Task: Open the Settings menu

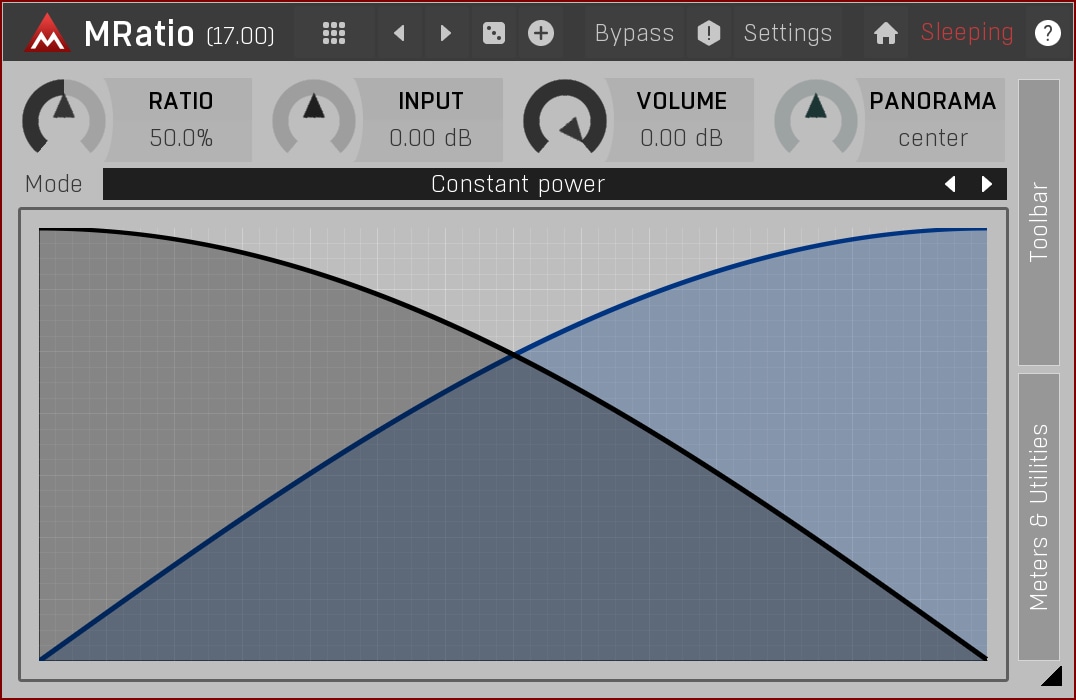Action: [787, 33]
